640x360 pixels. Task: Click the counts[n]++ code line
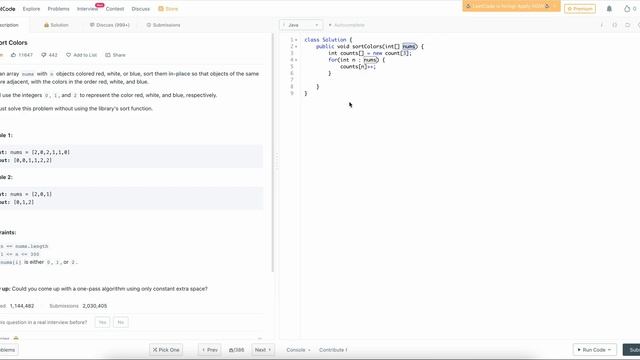coord(358,67)
